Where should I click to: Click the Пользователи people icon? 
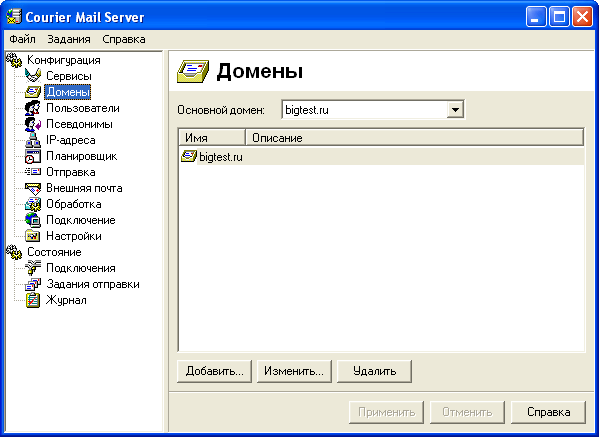(x=33, y=108)
